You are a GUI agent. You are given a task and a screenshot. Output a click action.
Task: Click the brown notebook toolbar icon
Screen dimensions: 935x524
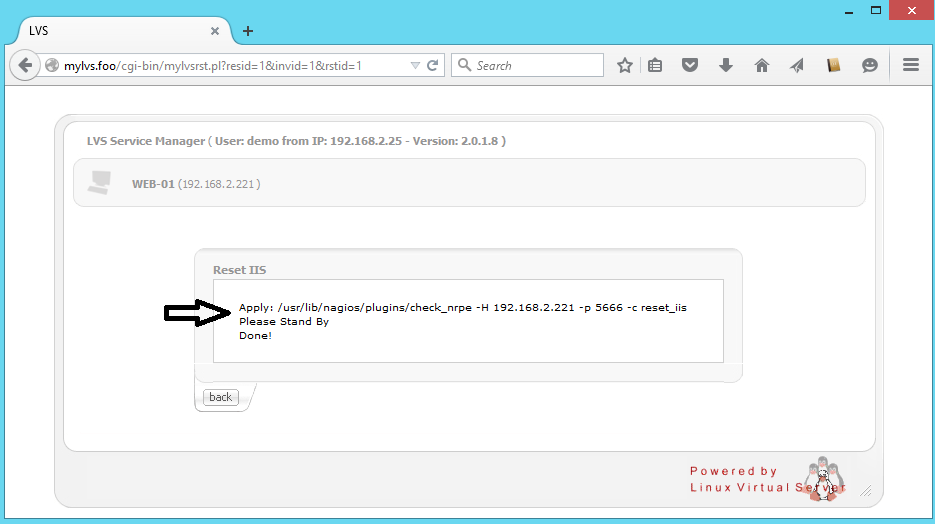coord(833,66)
